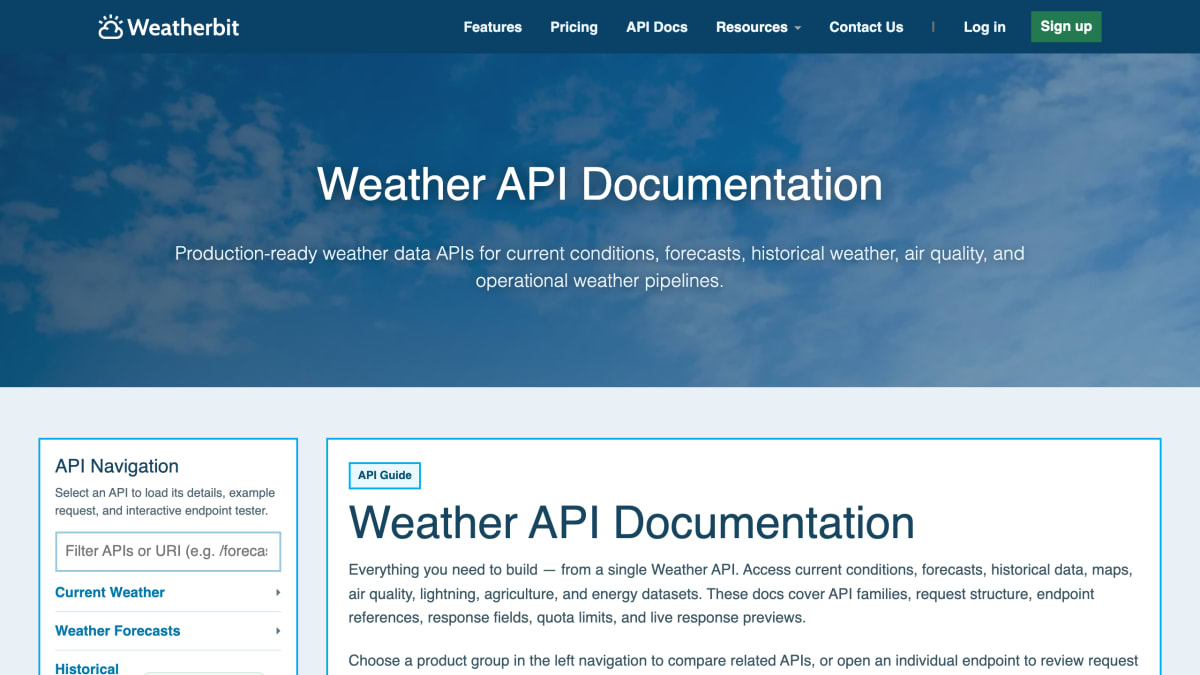The height and width of the screenshot is (675, 1200).
Task: Click the Weather API Documentation heading in content panel
Action: 632,523
